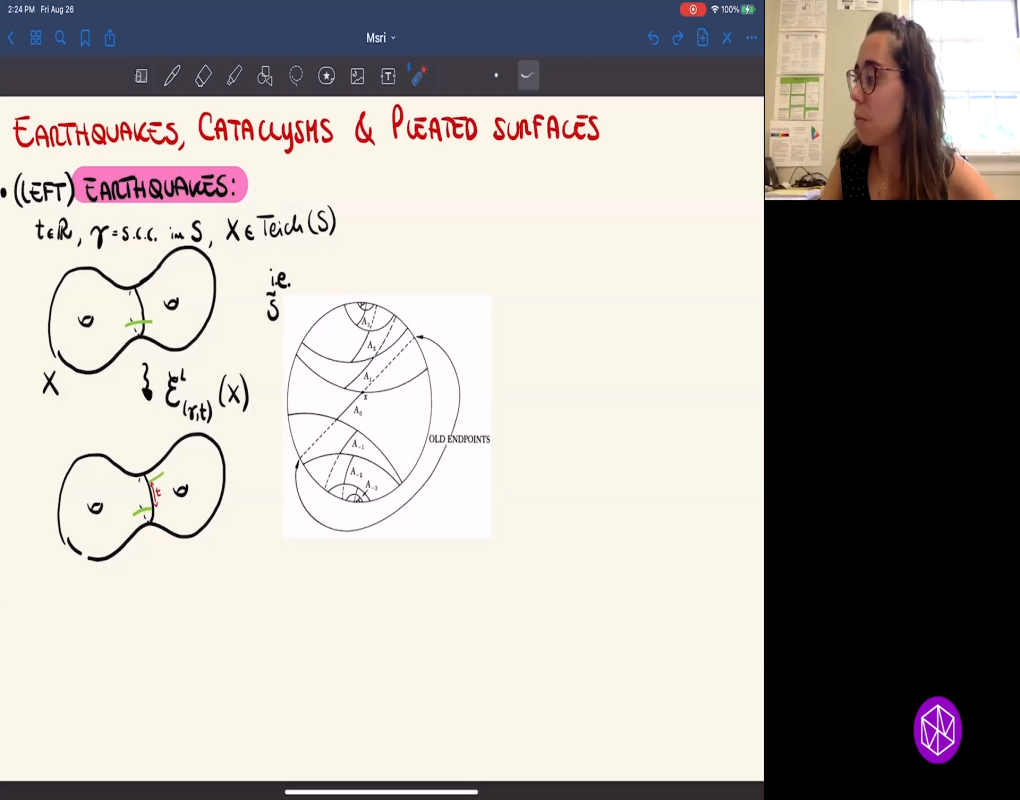Exit with the back arrow

tap(10, 38)
